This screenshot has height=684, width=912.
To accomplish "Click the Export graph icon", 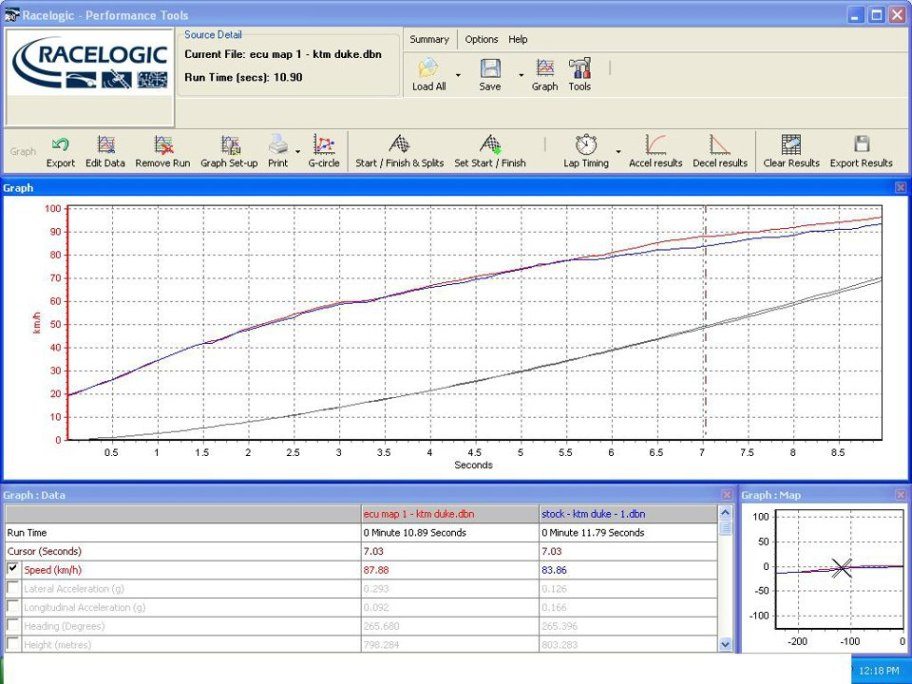I will tap(60, 145).
